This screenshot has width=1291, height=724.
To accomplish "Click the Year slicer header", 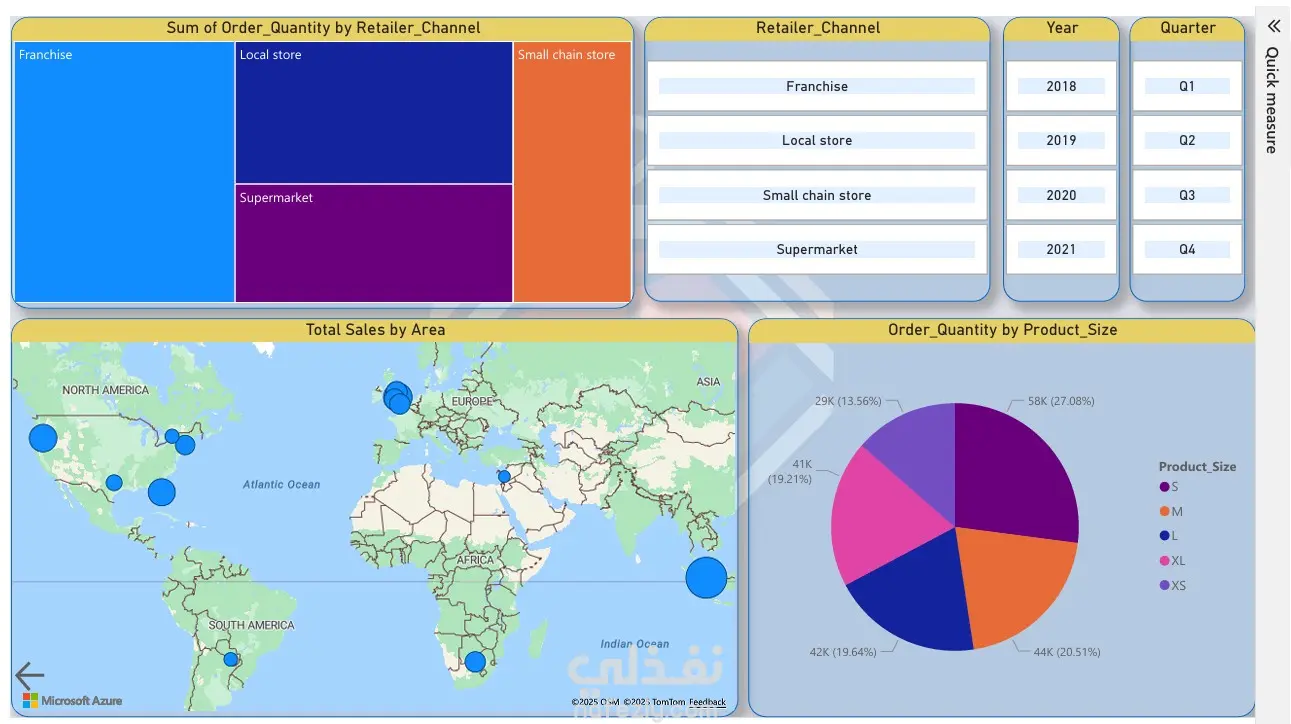I will (x=1061, y=28).
